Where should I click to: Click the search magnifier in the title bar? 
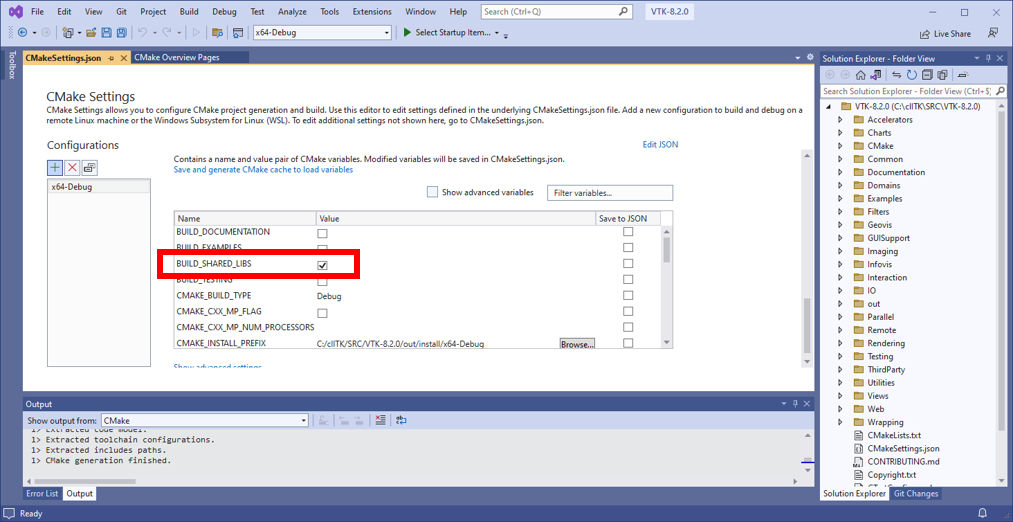click(x=622, y=12)
